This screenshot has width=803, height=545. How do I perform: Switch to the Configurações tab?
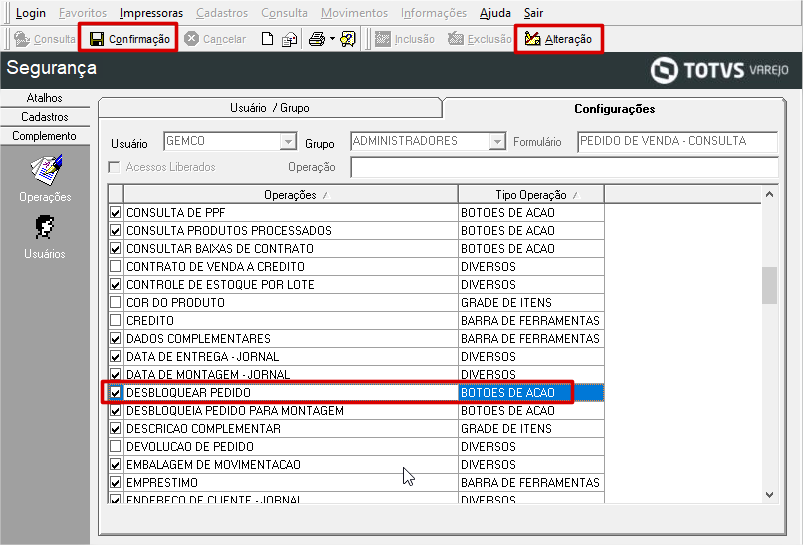[x=615, y=109]
